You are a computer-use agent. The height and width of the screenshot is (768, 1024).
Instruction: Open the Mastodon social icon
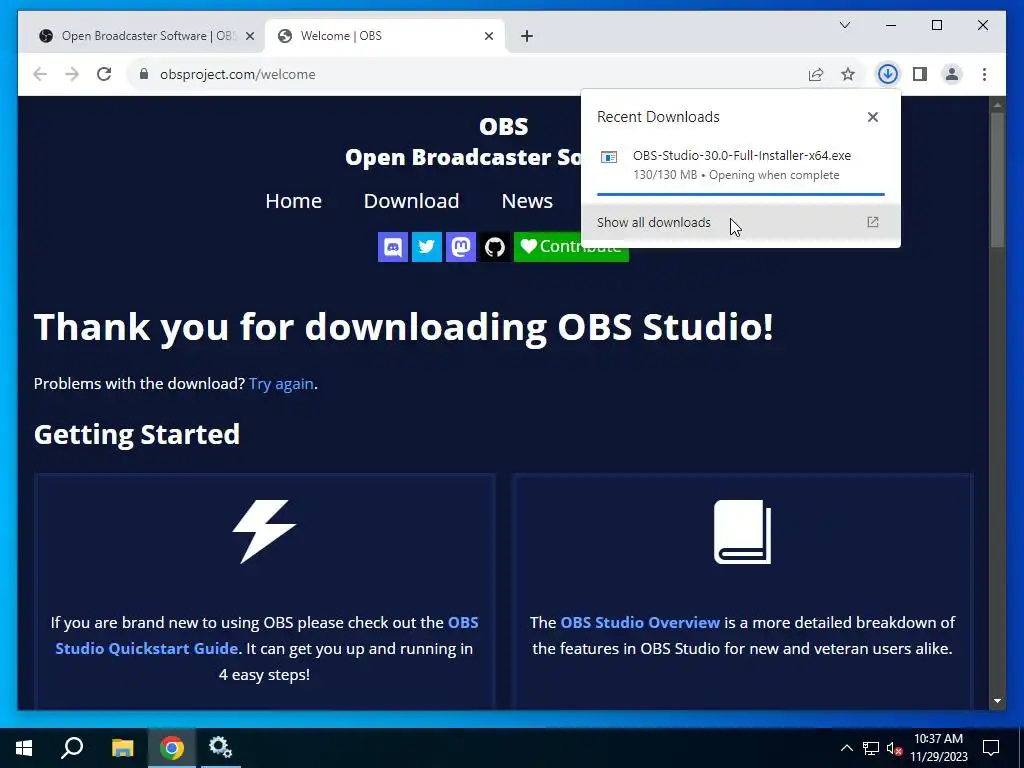pyautogui.click(x=460, y=247)
